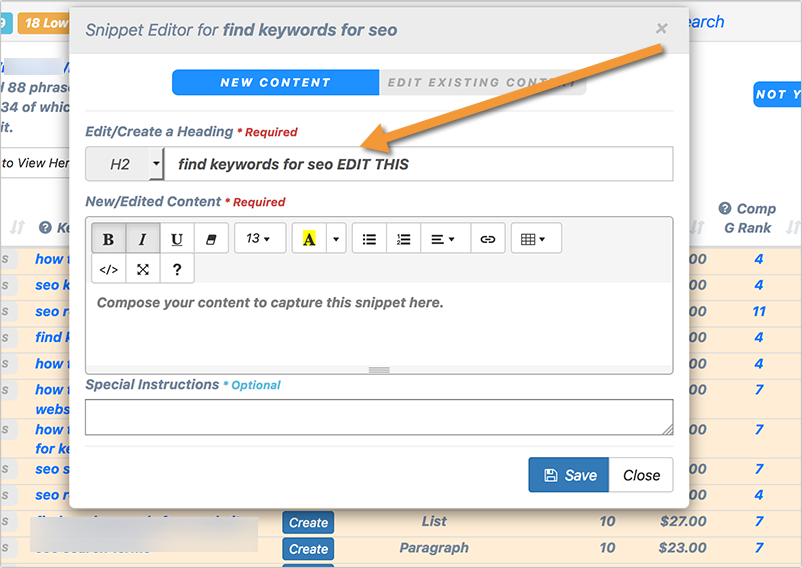Switch to the Edit Existing Content tab
The image size is (802, 568).
point(482,82)
